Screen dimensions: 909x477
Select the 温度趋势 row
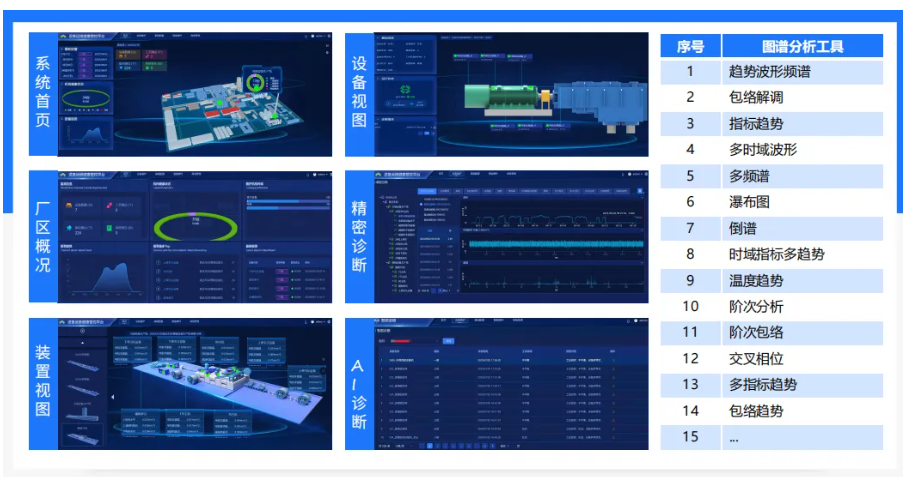click(x=772, y=281)
